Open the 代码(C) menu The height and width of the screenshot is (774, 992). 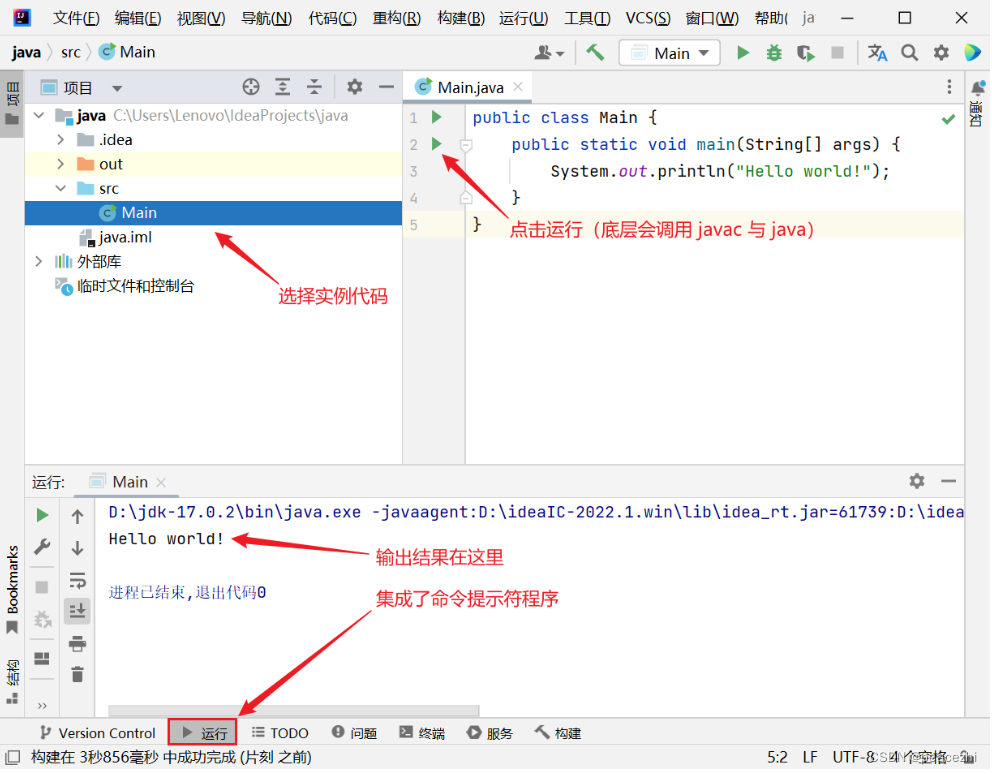332,18
